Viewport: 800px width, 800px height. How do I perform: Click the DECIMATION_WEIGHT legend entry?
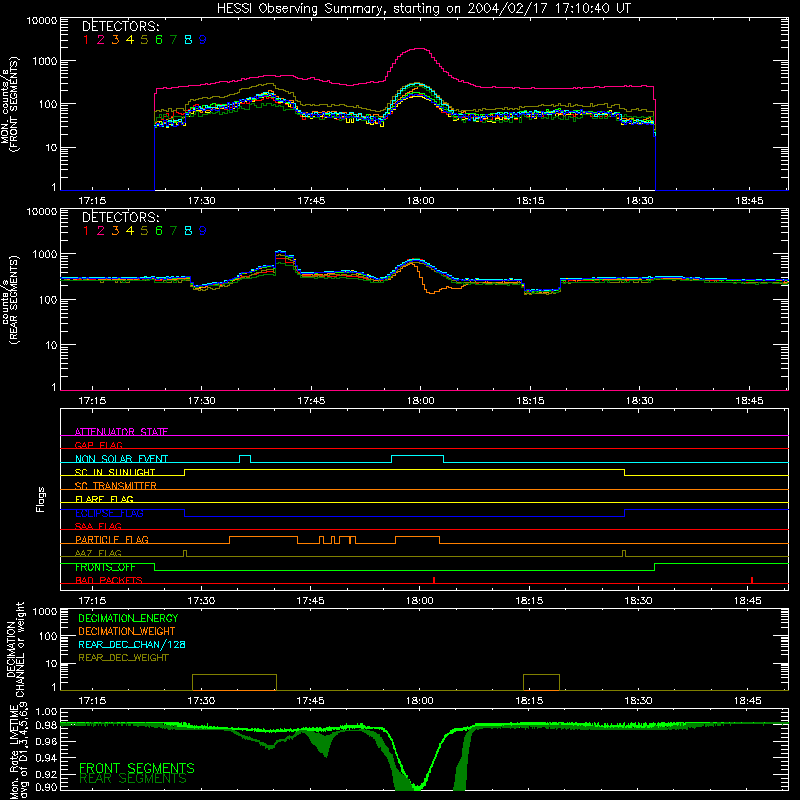[127, 631]
